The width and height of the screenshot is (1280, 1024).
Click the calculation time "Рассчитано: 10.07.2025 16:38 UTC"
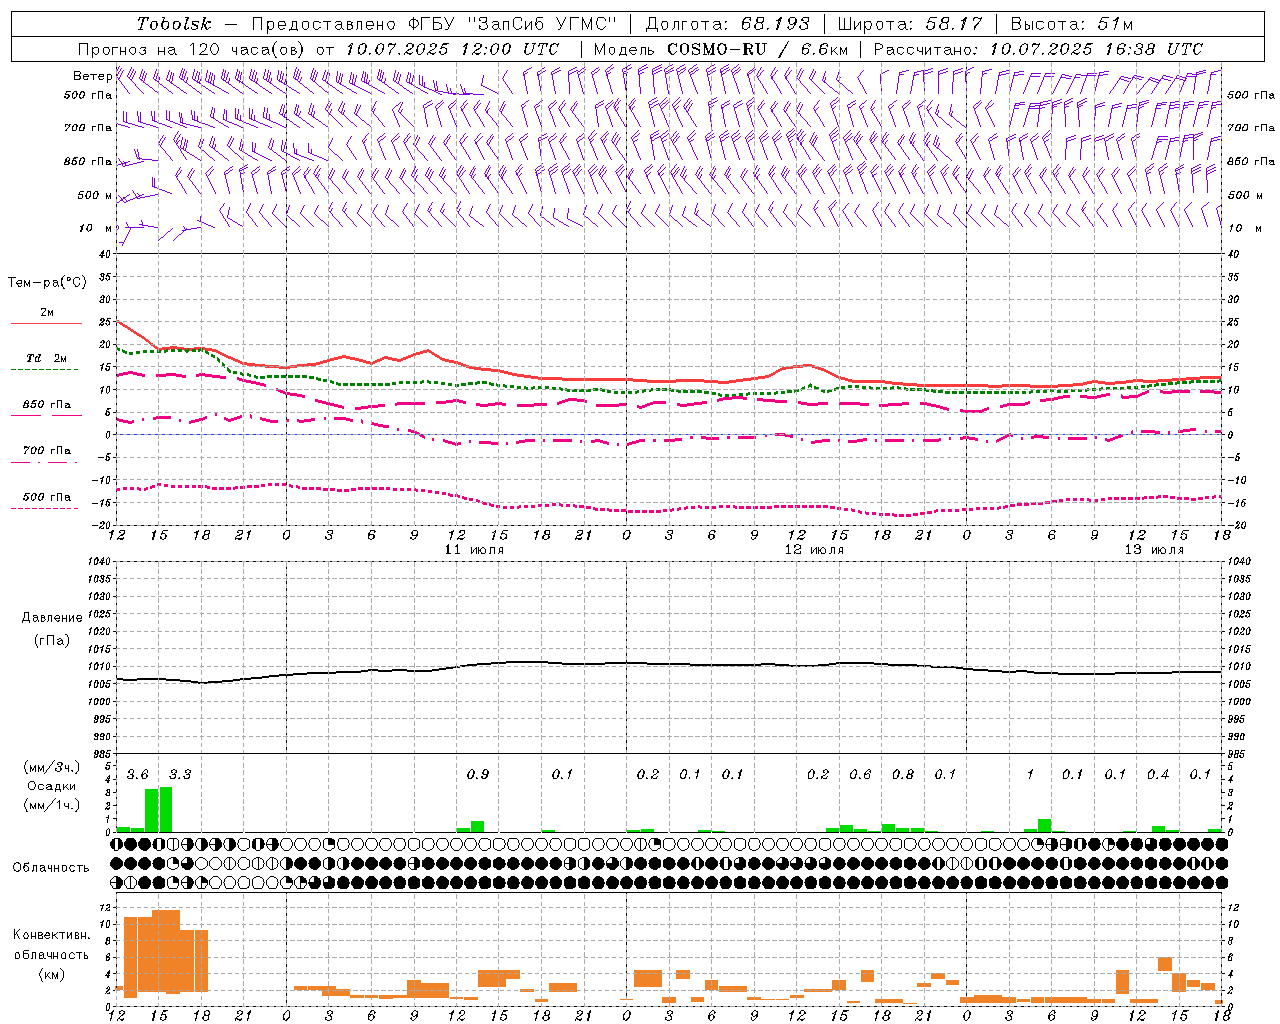click(x=1038, y=49)
